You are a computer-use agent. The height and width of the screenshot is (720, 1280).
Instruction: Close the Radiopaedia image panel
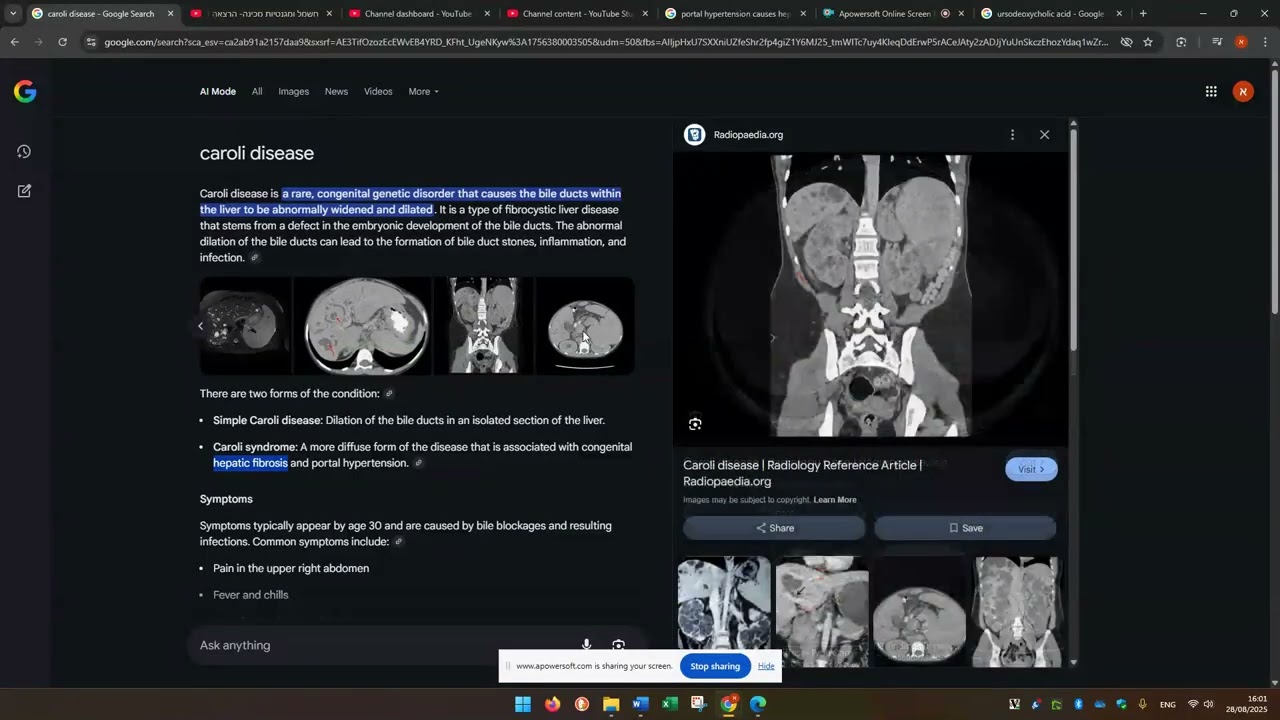(x=1044, y=135)
